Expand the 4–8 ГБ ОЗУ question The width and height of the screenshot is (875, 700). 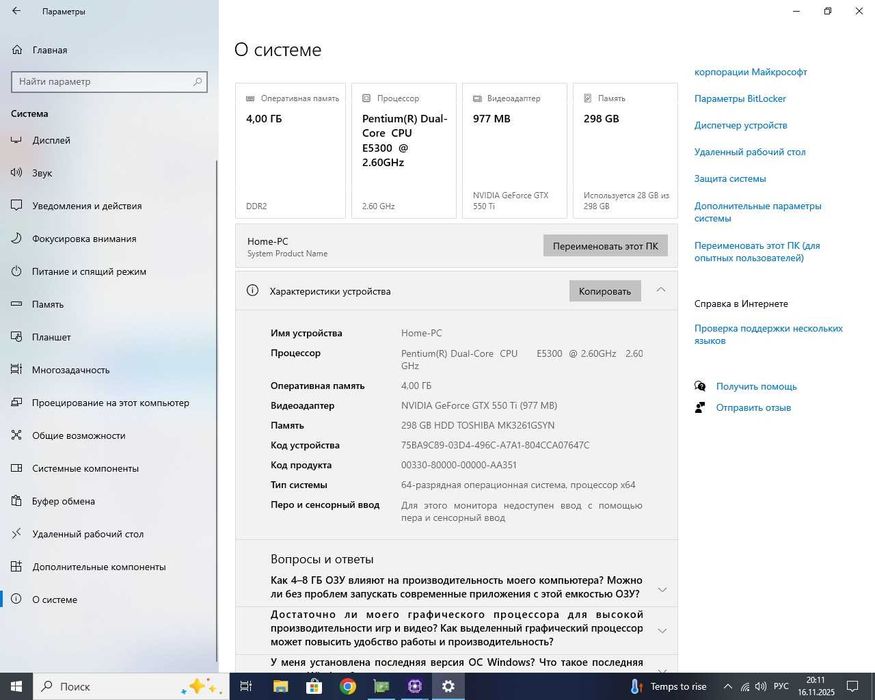tap(662, 589)
